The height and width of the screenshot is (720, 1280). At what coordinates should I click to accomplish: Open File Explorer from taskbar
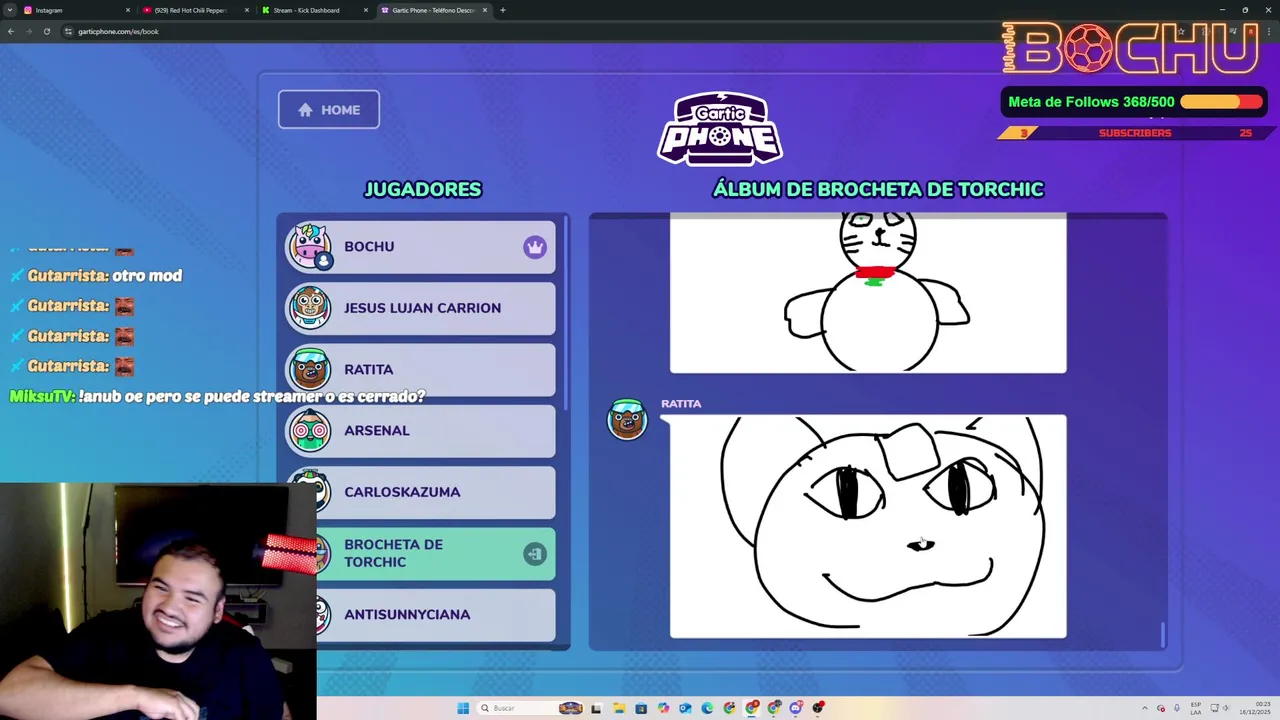point(619,708)
